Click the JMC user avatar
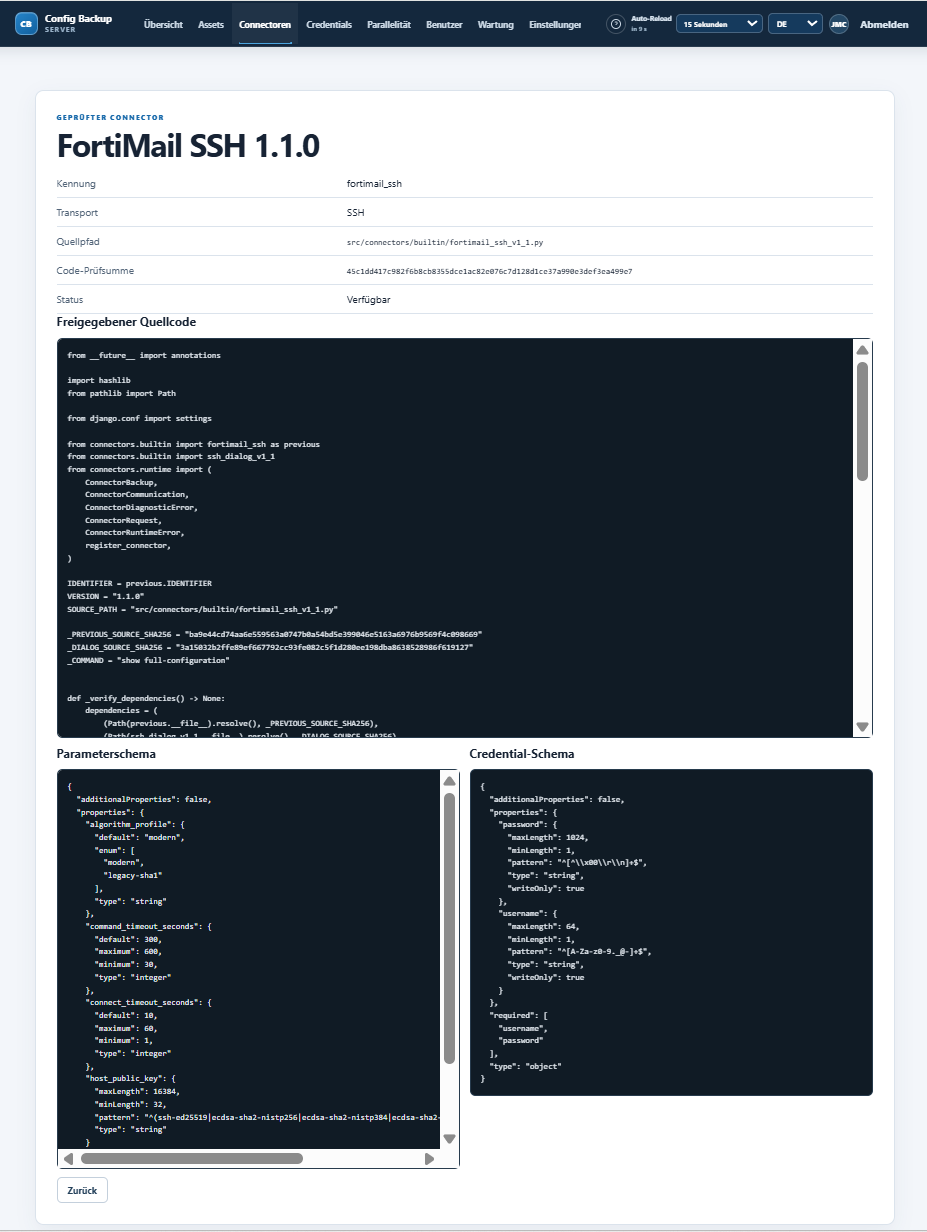927x1232 pixels. click(839, 24)
